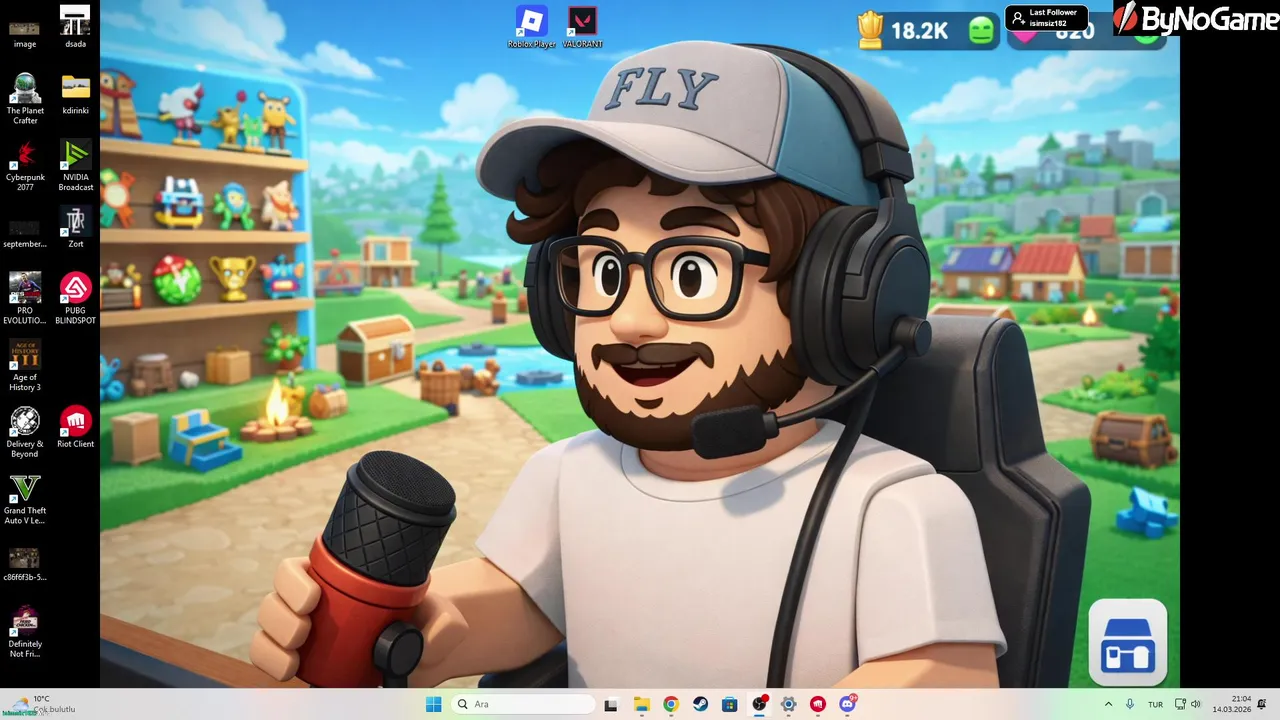
Task: Launch Definitely Not Fri... shortcut
Action: coord(25,632)
